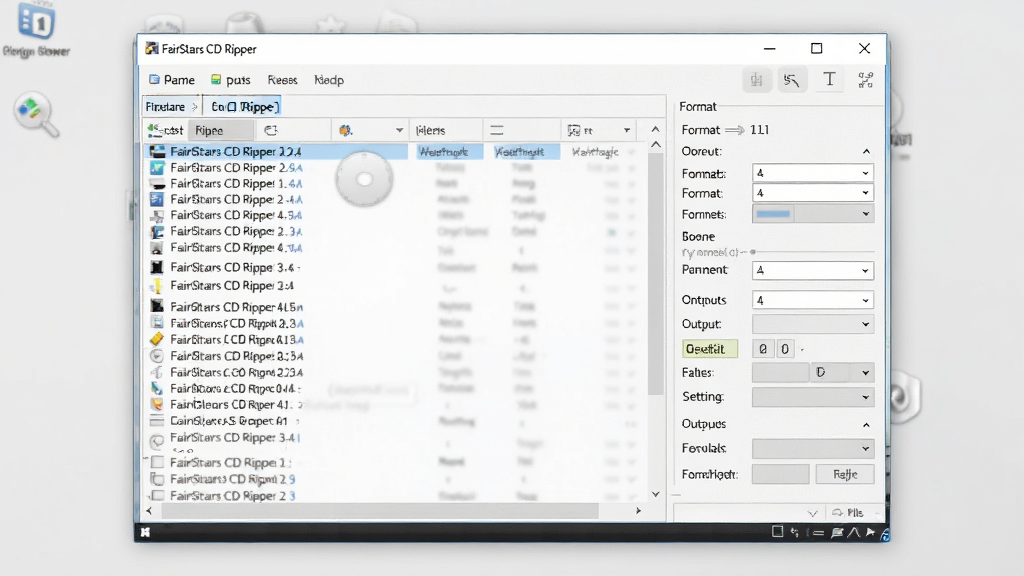Open the 'Plerign Biower' desktop shortcut
Image resolution: width=1024 pixels, height=576 pixels.
[x=37, y=29]
